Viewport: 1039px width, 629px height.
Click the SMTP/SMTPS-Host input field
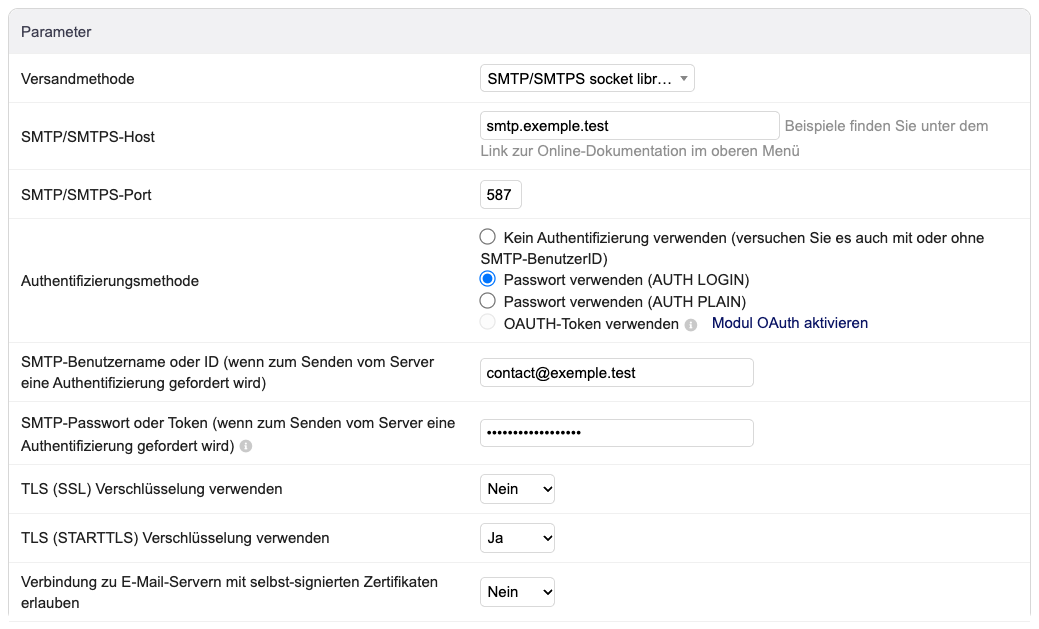pyautogui.click(x=629, y=125)
